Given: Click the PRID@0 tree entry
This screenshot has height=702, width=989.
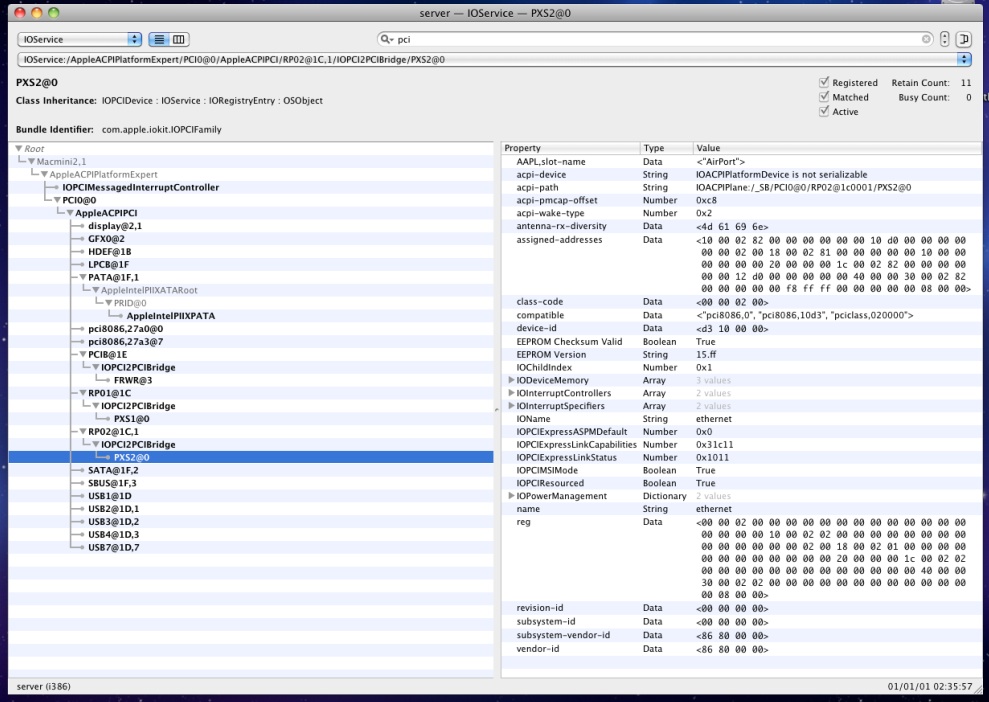Looking at the screenshot, I should 130,303.
